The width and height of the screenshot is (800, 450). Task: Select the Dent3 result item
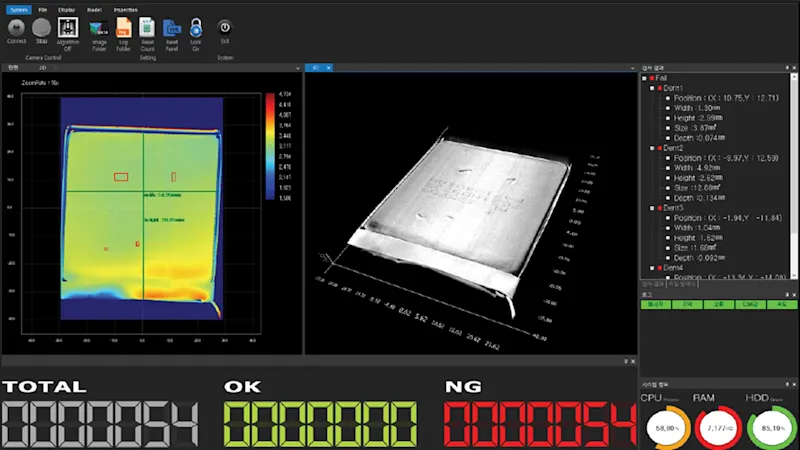point(672,208)
